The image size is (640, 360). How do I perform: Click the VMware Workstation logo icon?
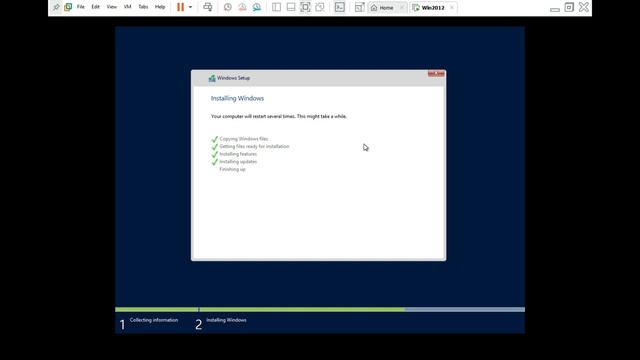tap(68, 7)
